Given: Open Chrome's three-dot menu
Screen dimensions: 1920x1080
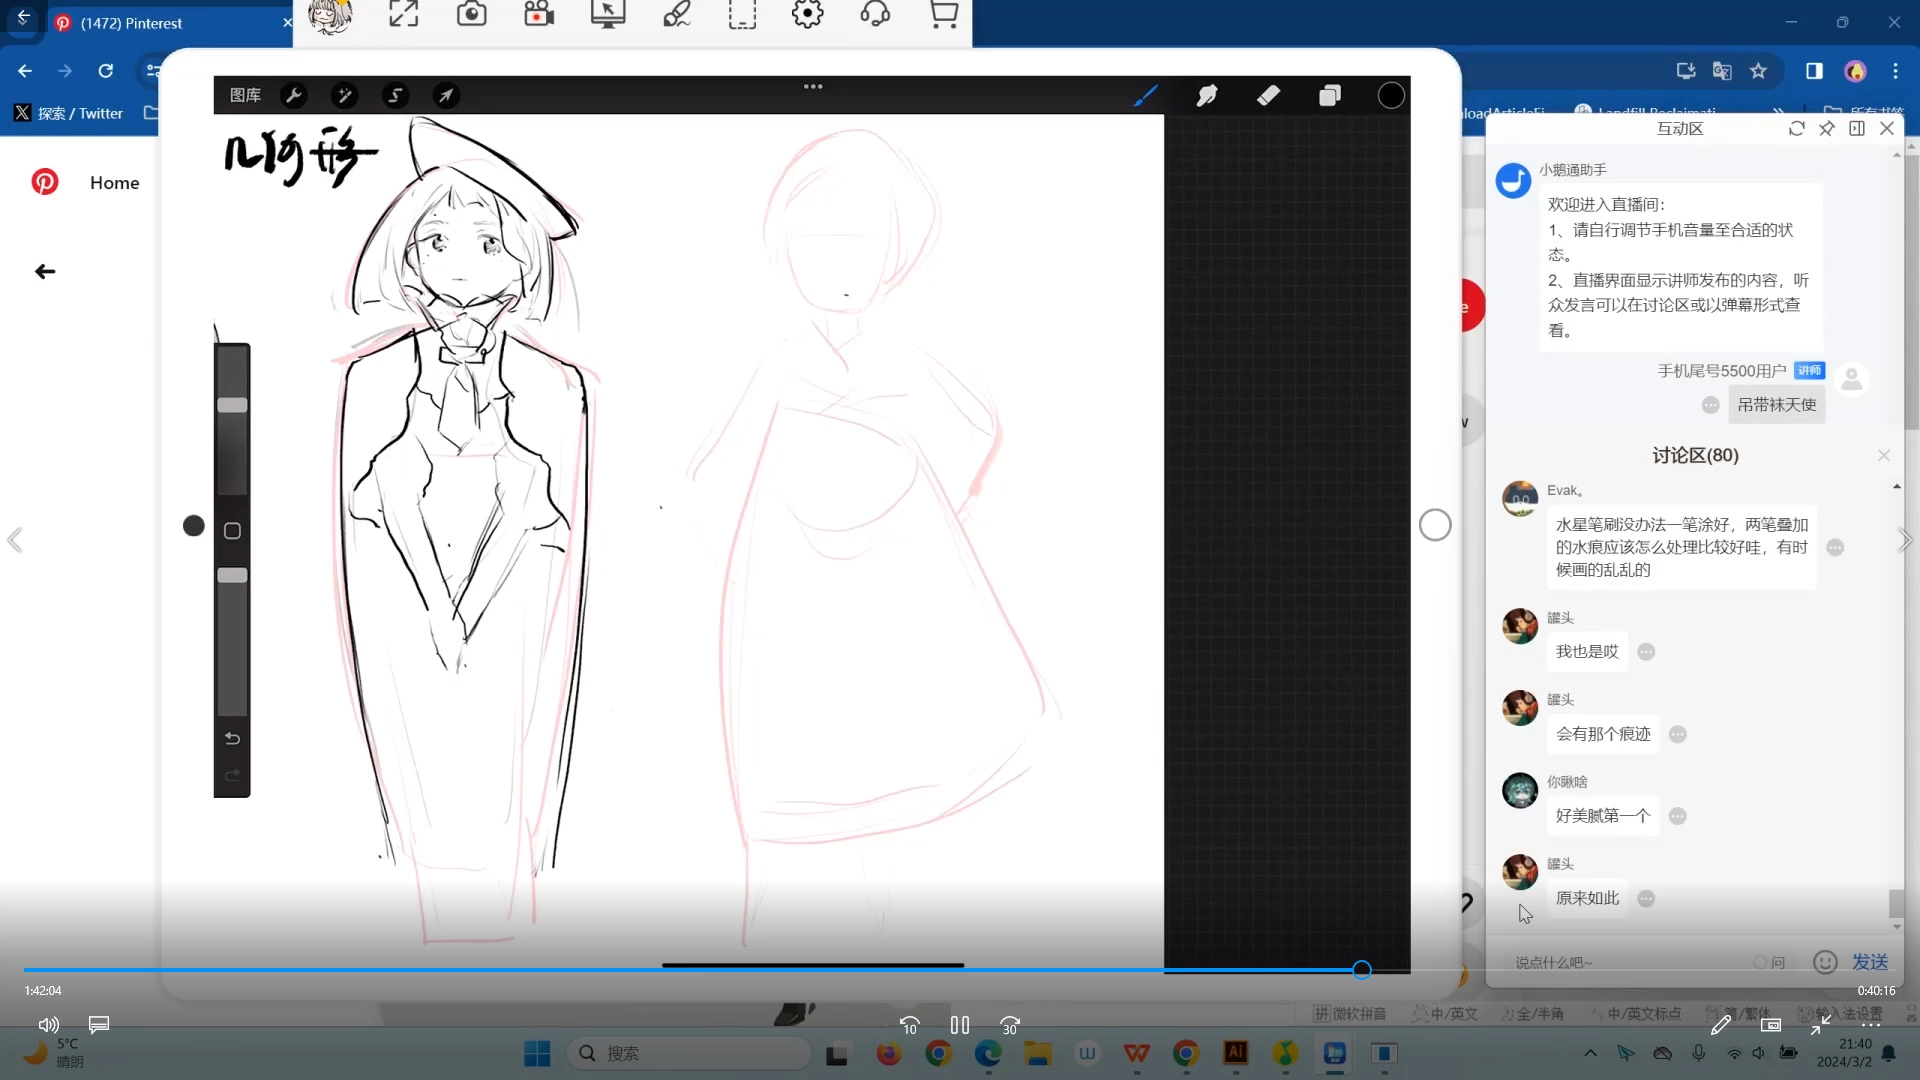Looking at the screenshot, I should pyautogui.click(x=1896, y=71).
